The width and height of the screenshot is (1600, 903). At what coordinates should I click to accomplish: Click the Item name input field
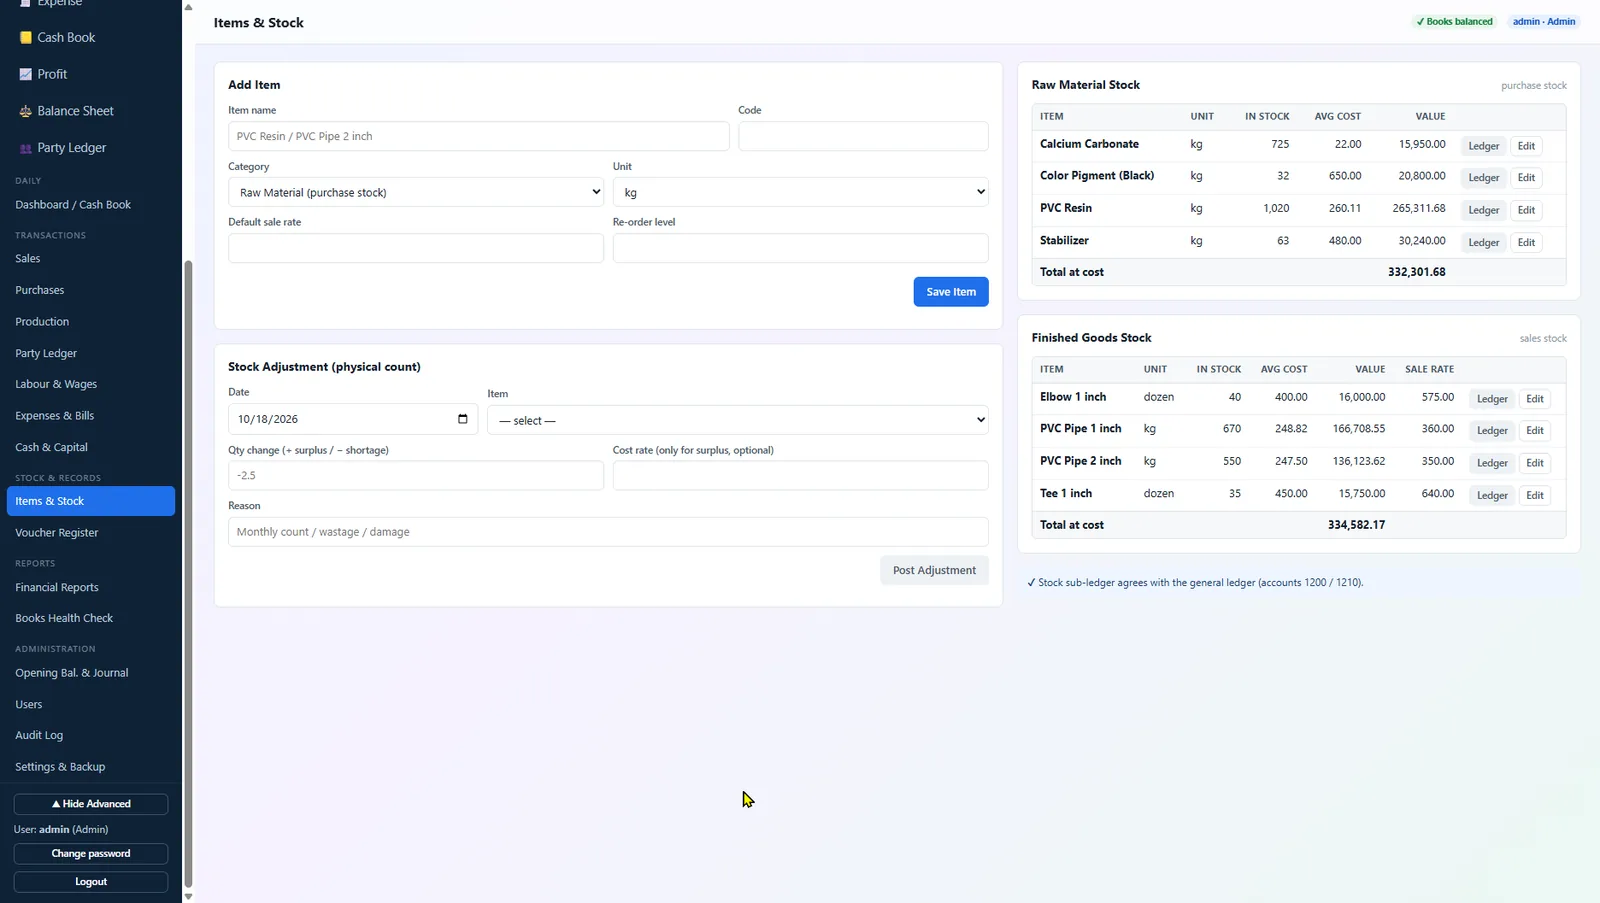point(479,136)
